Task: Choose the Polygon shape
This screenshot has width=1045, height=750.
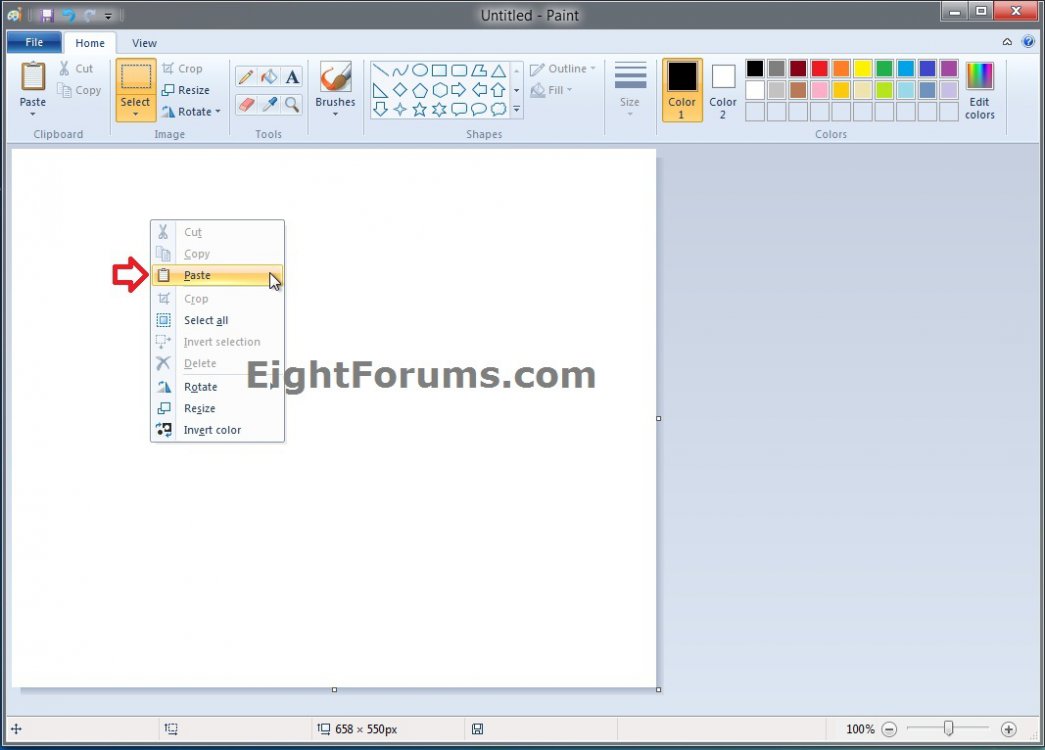Action: click(x=479, y=71)
